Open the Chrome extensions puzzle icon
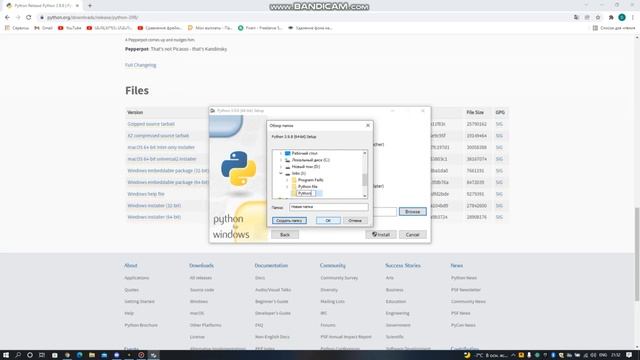The width and height of the screenshot is (640, 360). pyautogui.click(x=611, y=18)
